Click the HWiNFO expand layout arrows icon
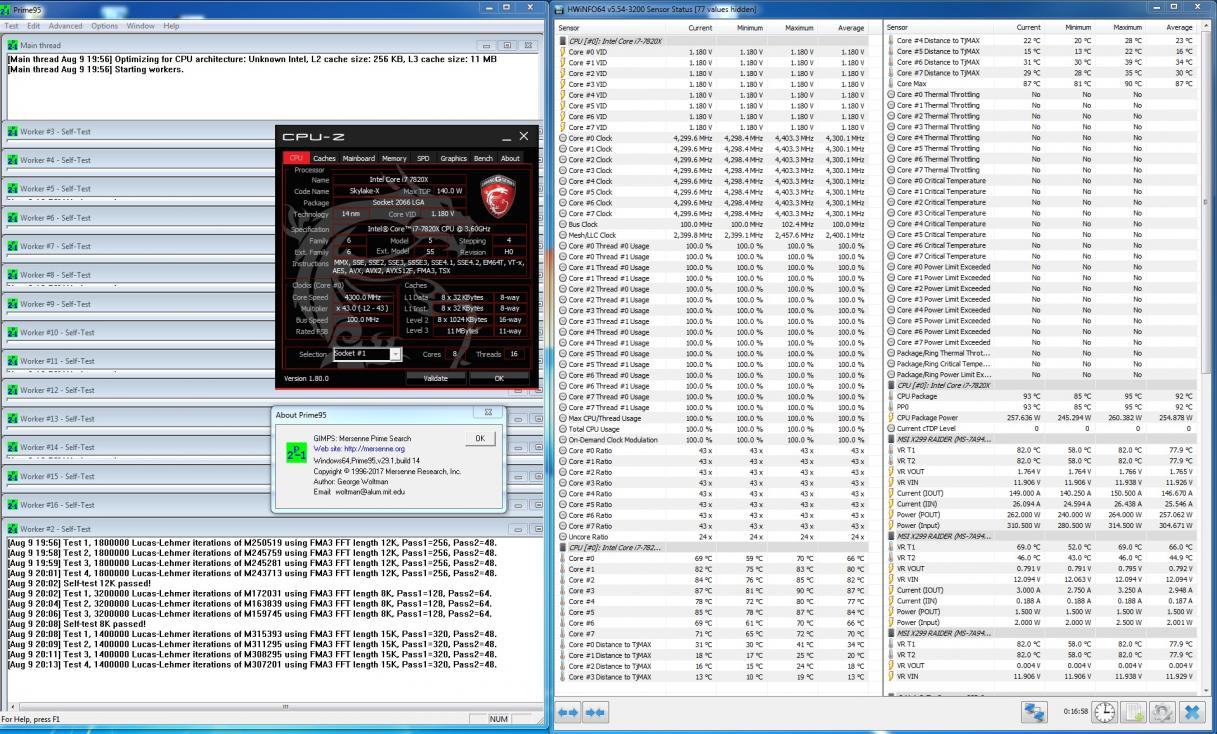The image size is (1217, 734). pyautogui.click(x=569, y=713)
